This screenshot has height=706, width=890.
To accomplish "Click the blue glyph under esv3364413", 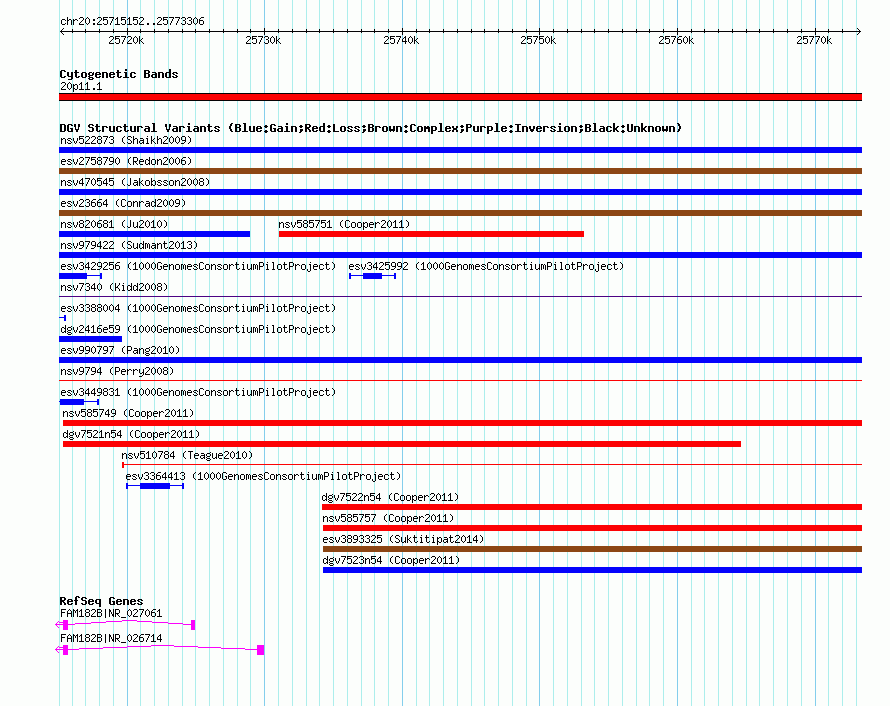I will pyautogui.click(x=155, y=486).
